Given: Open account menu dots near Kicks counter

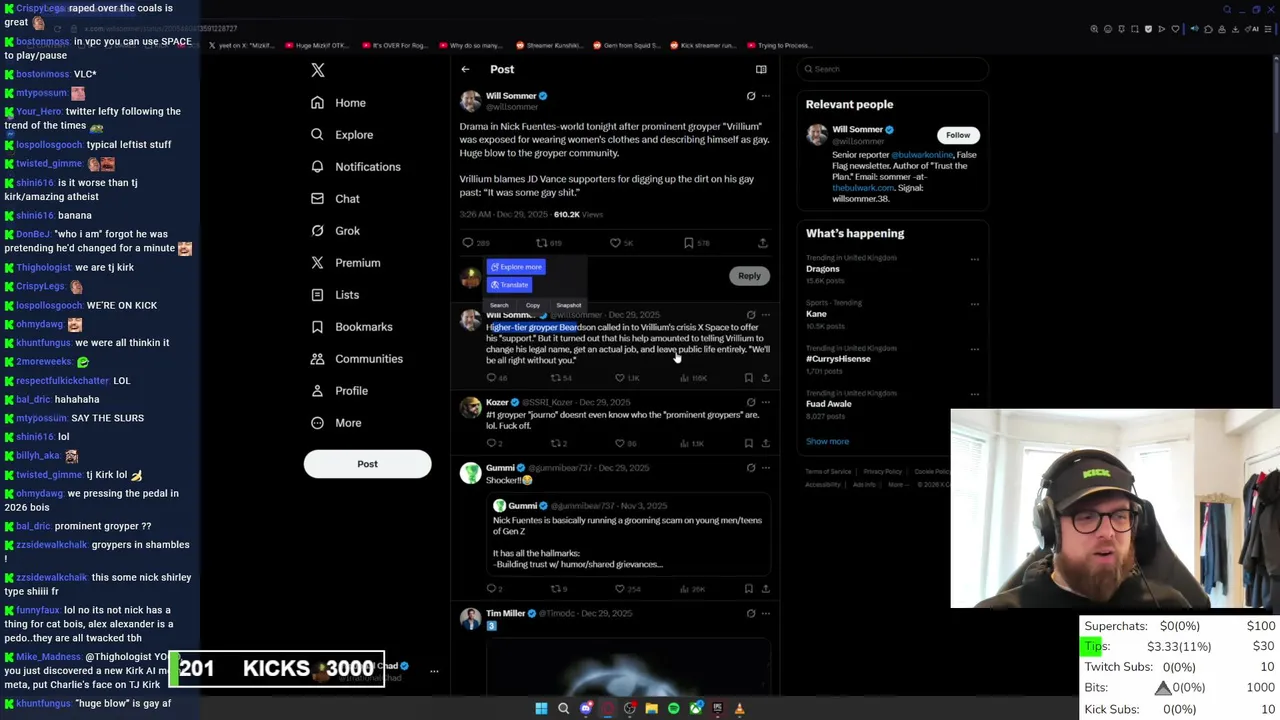Looking at the screenshot, I should point(434,671).
